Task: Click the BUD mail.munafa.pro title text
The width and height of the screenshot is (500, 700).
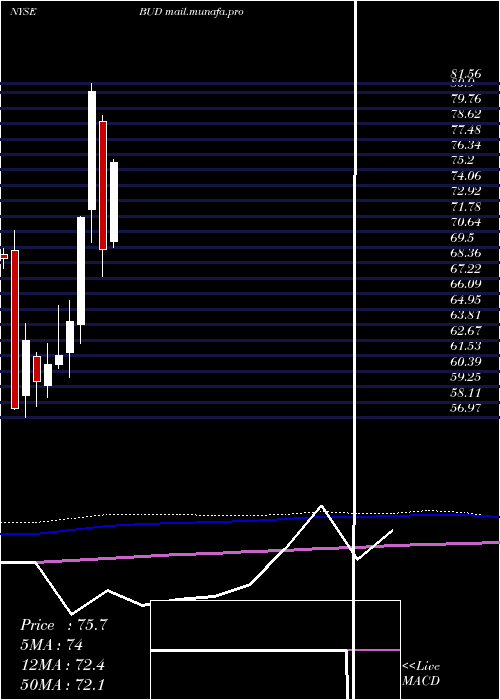Action: [x=191, y=12]
